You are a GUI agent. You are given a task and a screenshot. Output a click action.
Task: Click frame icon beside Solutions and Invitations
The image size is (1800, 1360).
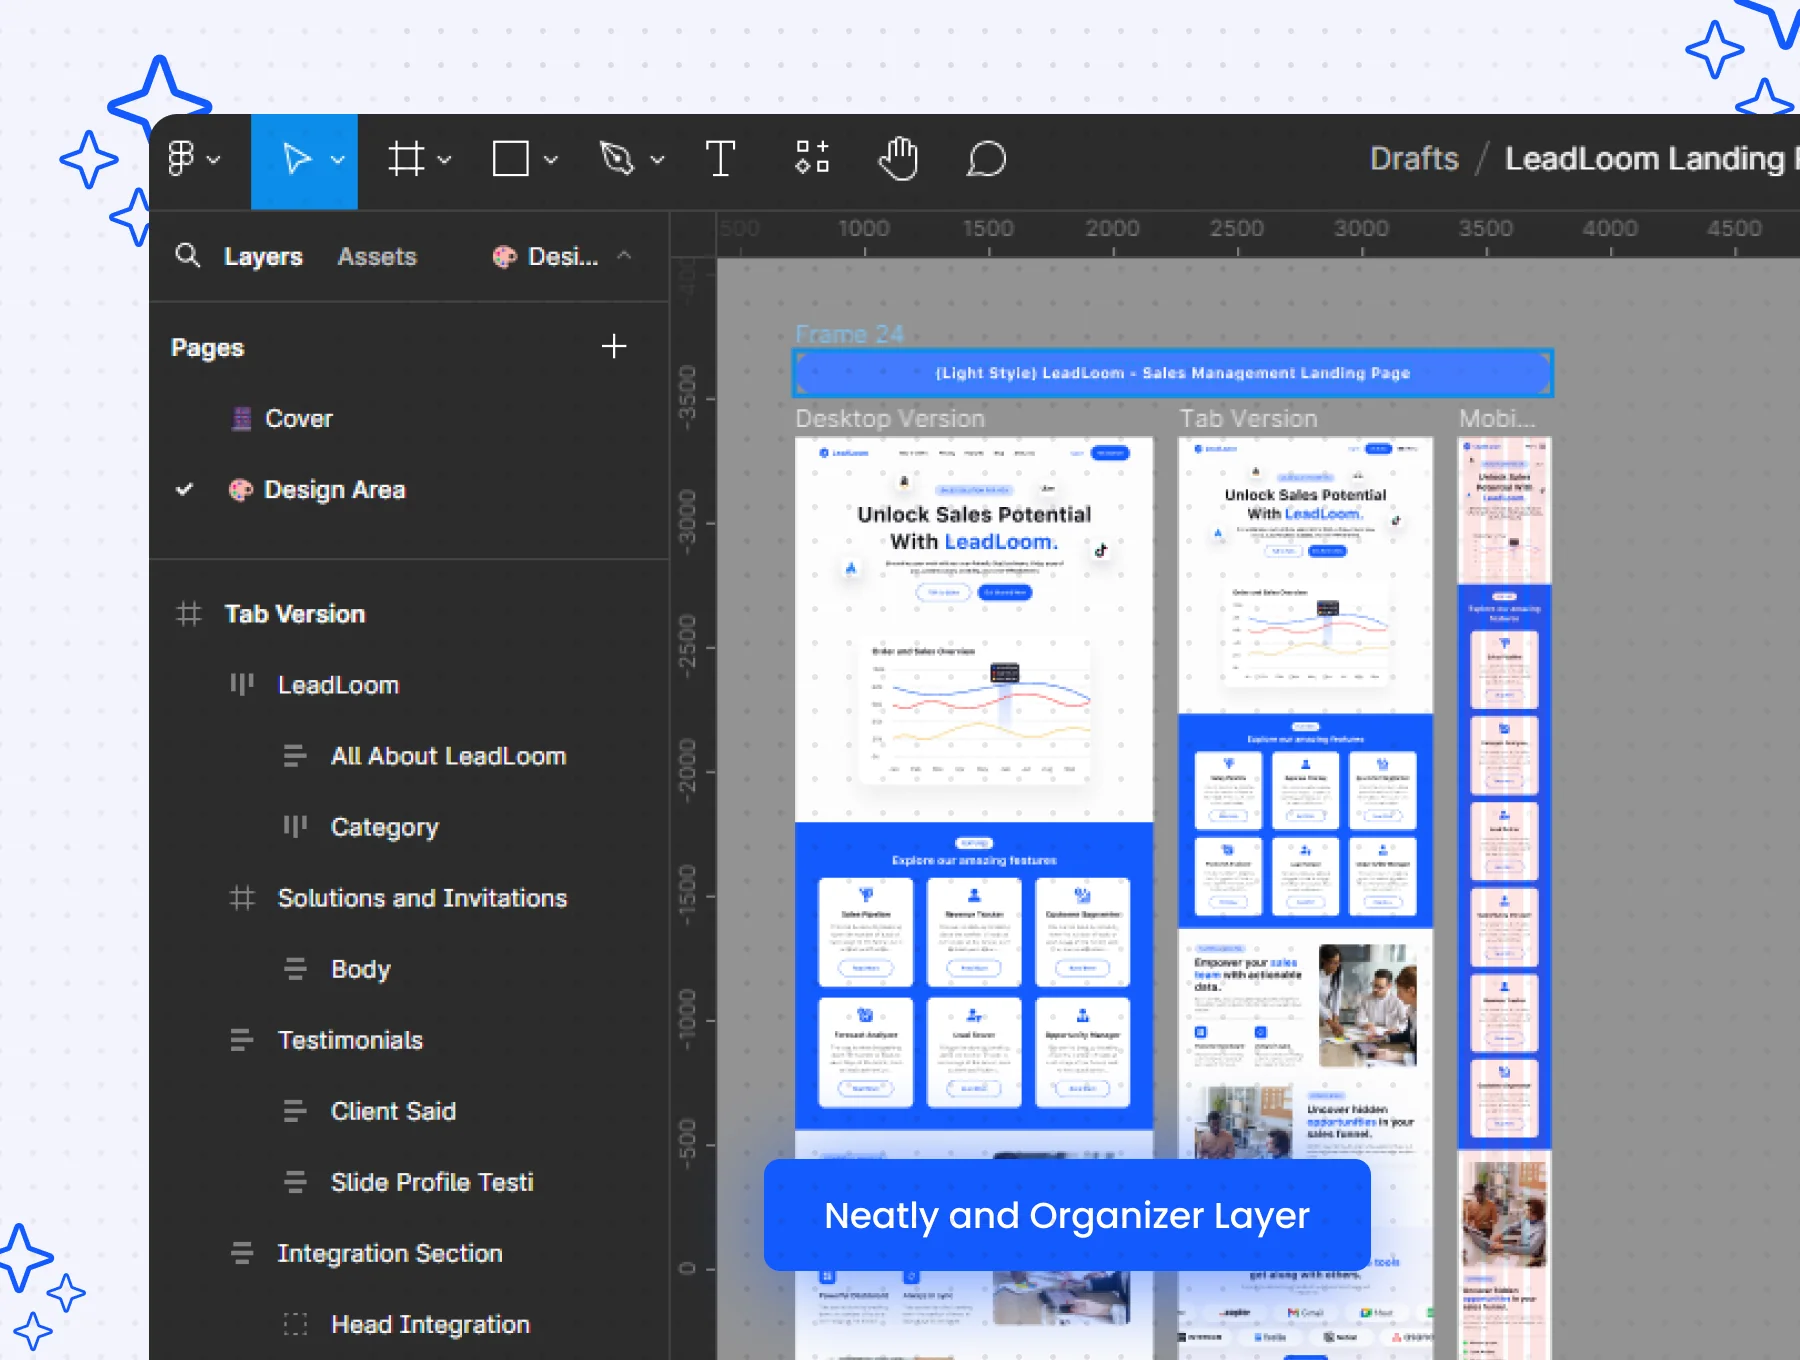point(242,898)
